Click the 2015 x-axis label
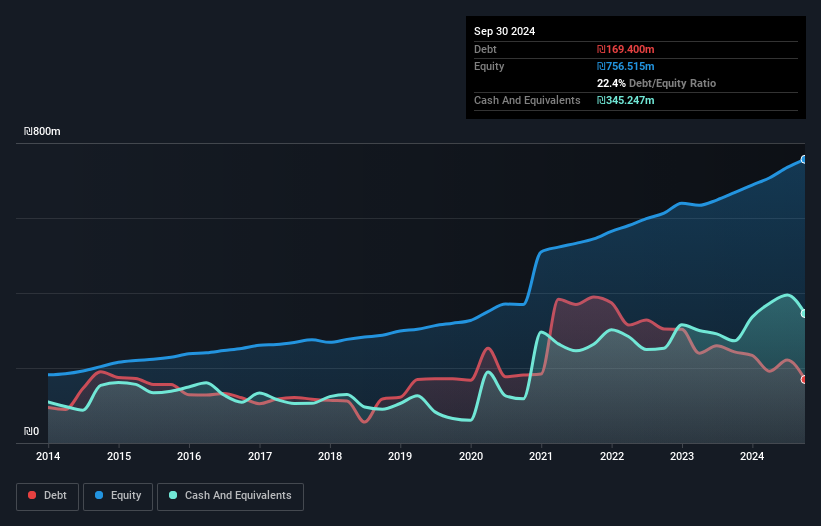821x526 pixels. 119,456
